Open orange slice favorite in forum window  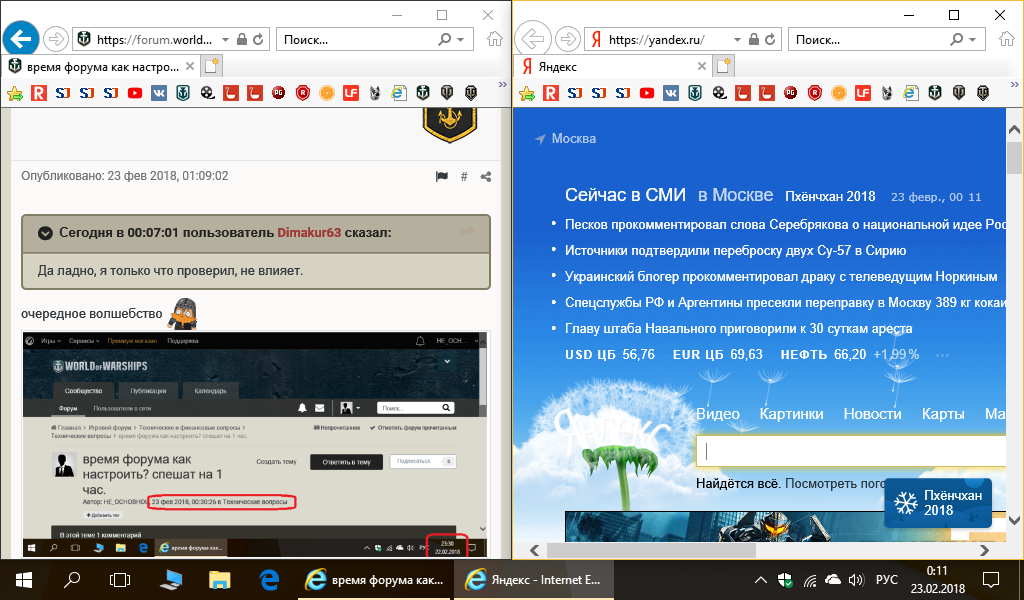(x=327, y=93)
